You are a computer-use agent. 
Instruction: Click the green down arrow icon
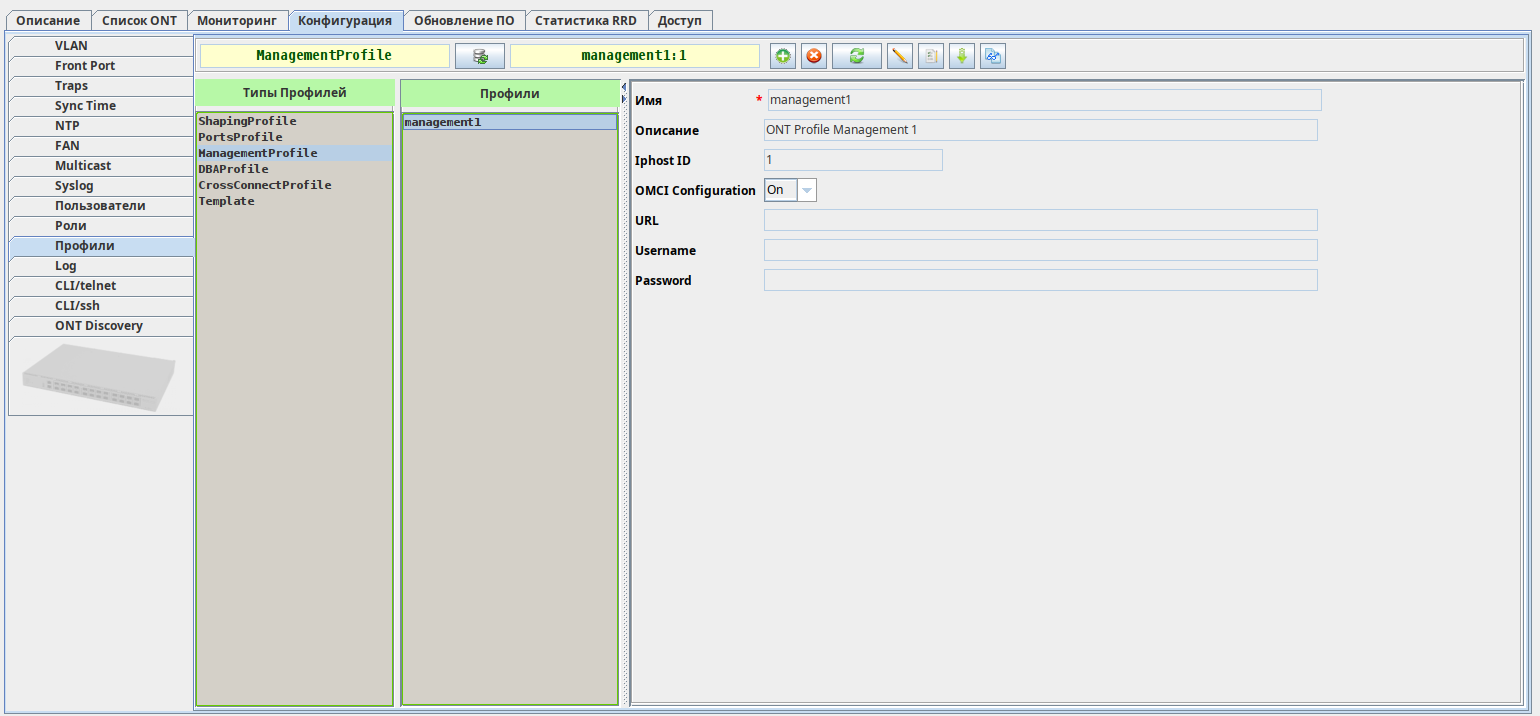(x=962, y=56)
